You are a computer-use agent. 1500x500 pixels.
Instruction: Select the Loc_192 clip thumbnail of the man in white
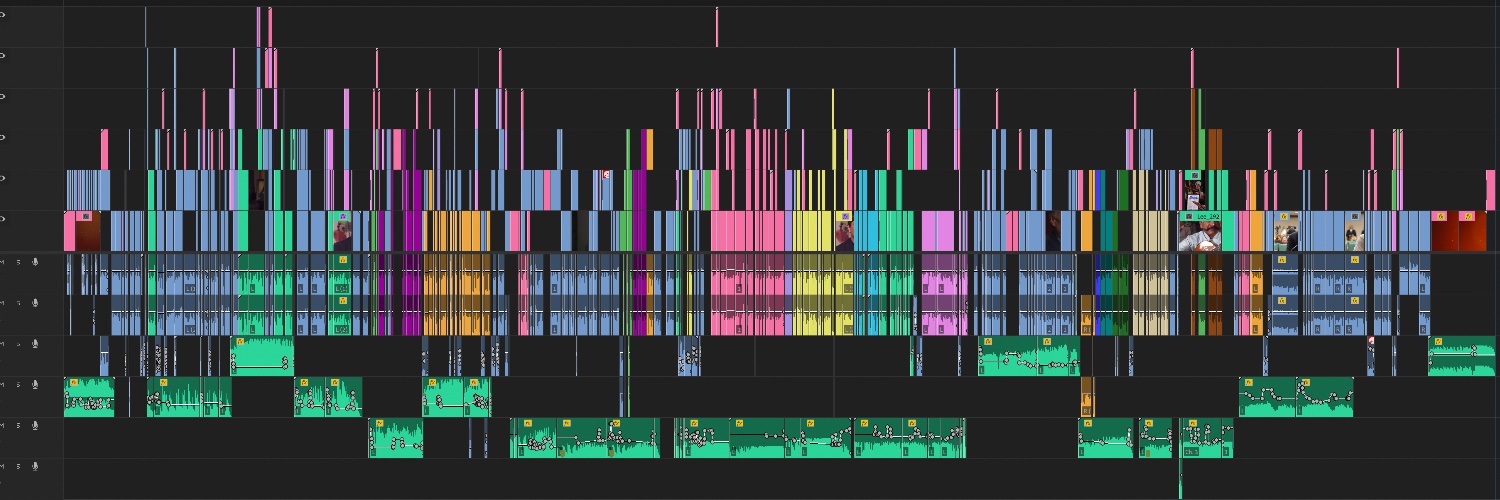[x=1200, y=236]
